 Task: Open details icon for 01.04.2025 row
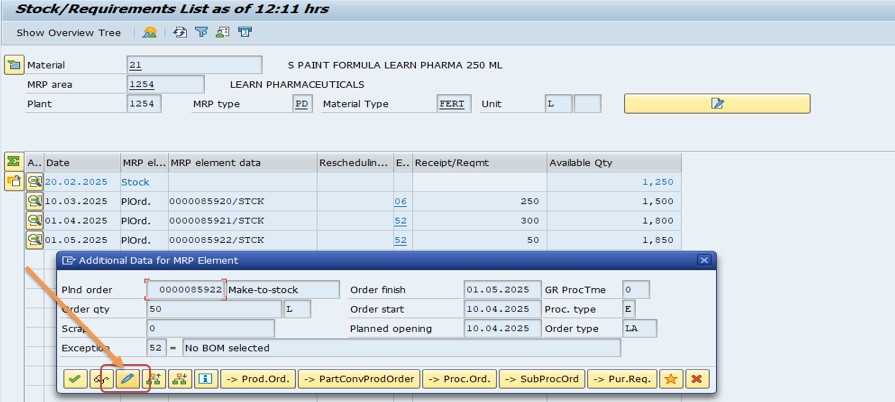click(x=35, y=220)
